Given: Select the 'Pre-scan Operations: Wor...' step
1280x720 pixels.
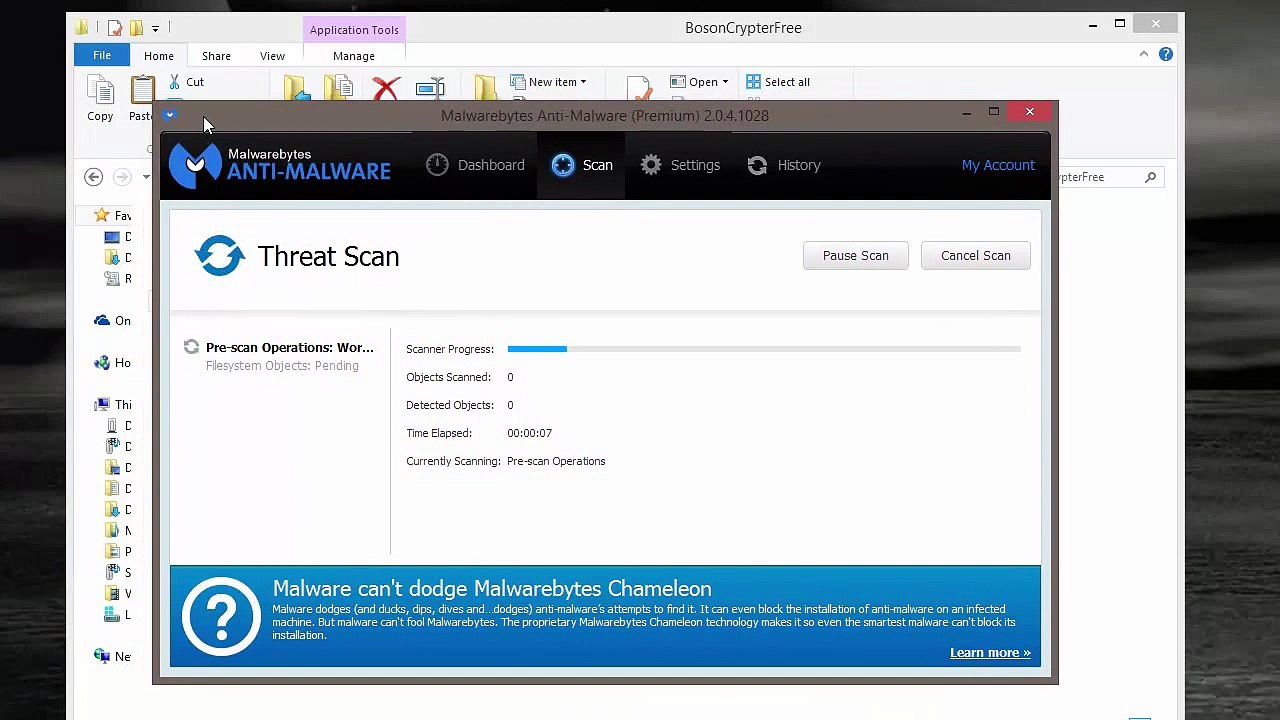Looking at the screenshot, I should click(290, 348).
